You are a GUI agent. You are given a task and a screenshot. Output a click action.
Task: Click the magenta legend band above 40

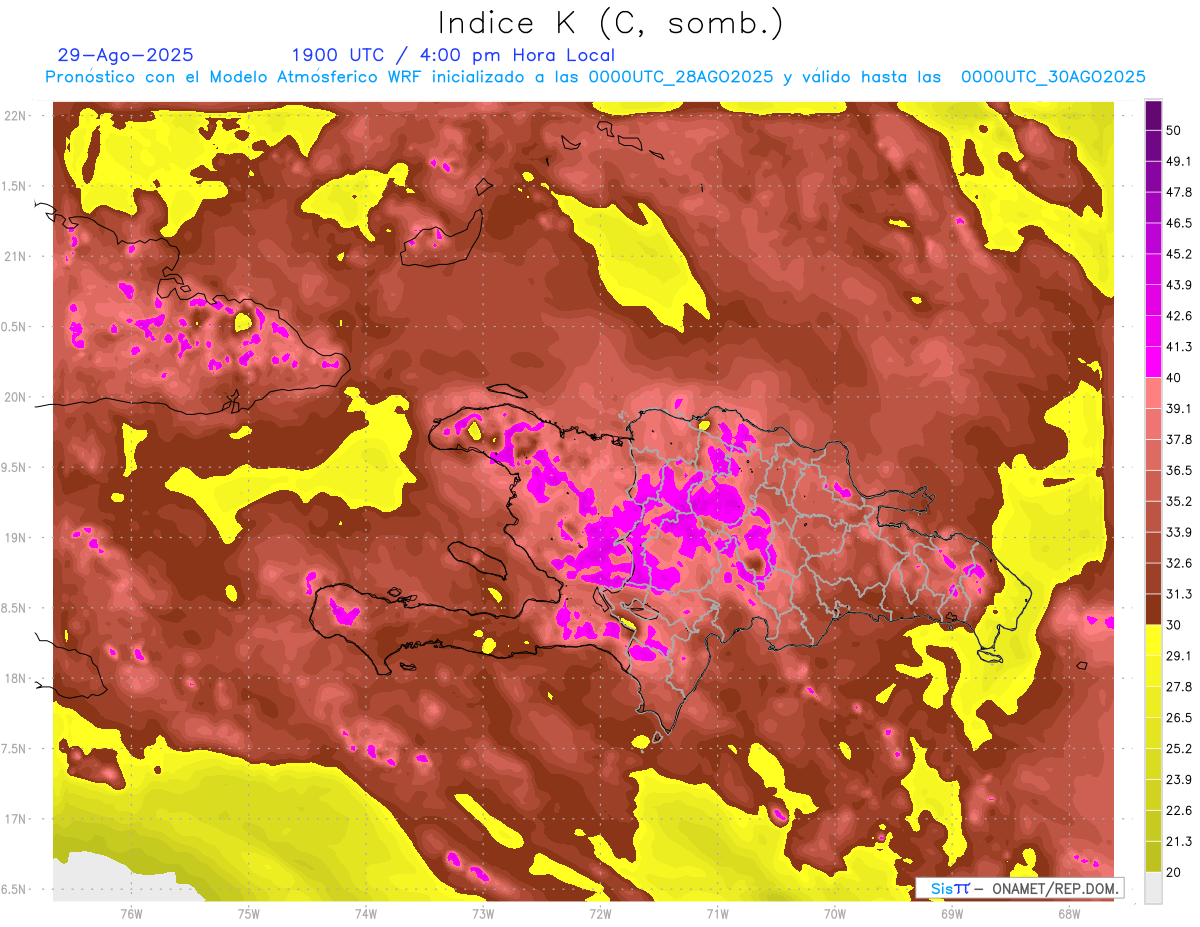(1153, 362)
